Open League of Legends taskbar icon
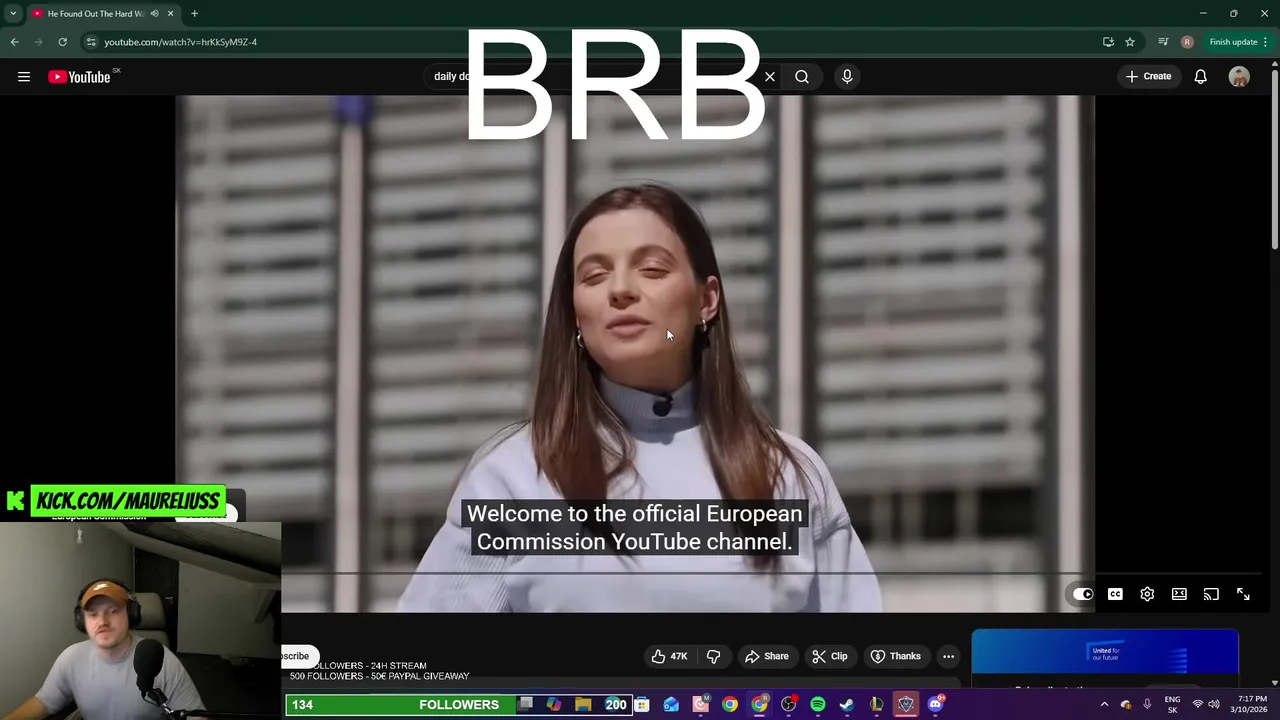 pyautogui.click(x=876, y=705)
